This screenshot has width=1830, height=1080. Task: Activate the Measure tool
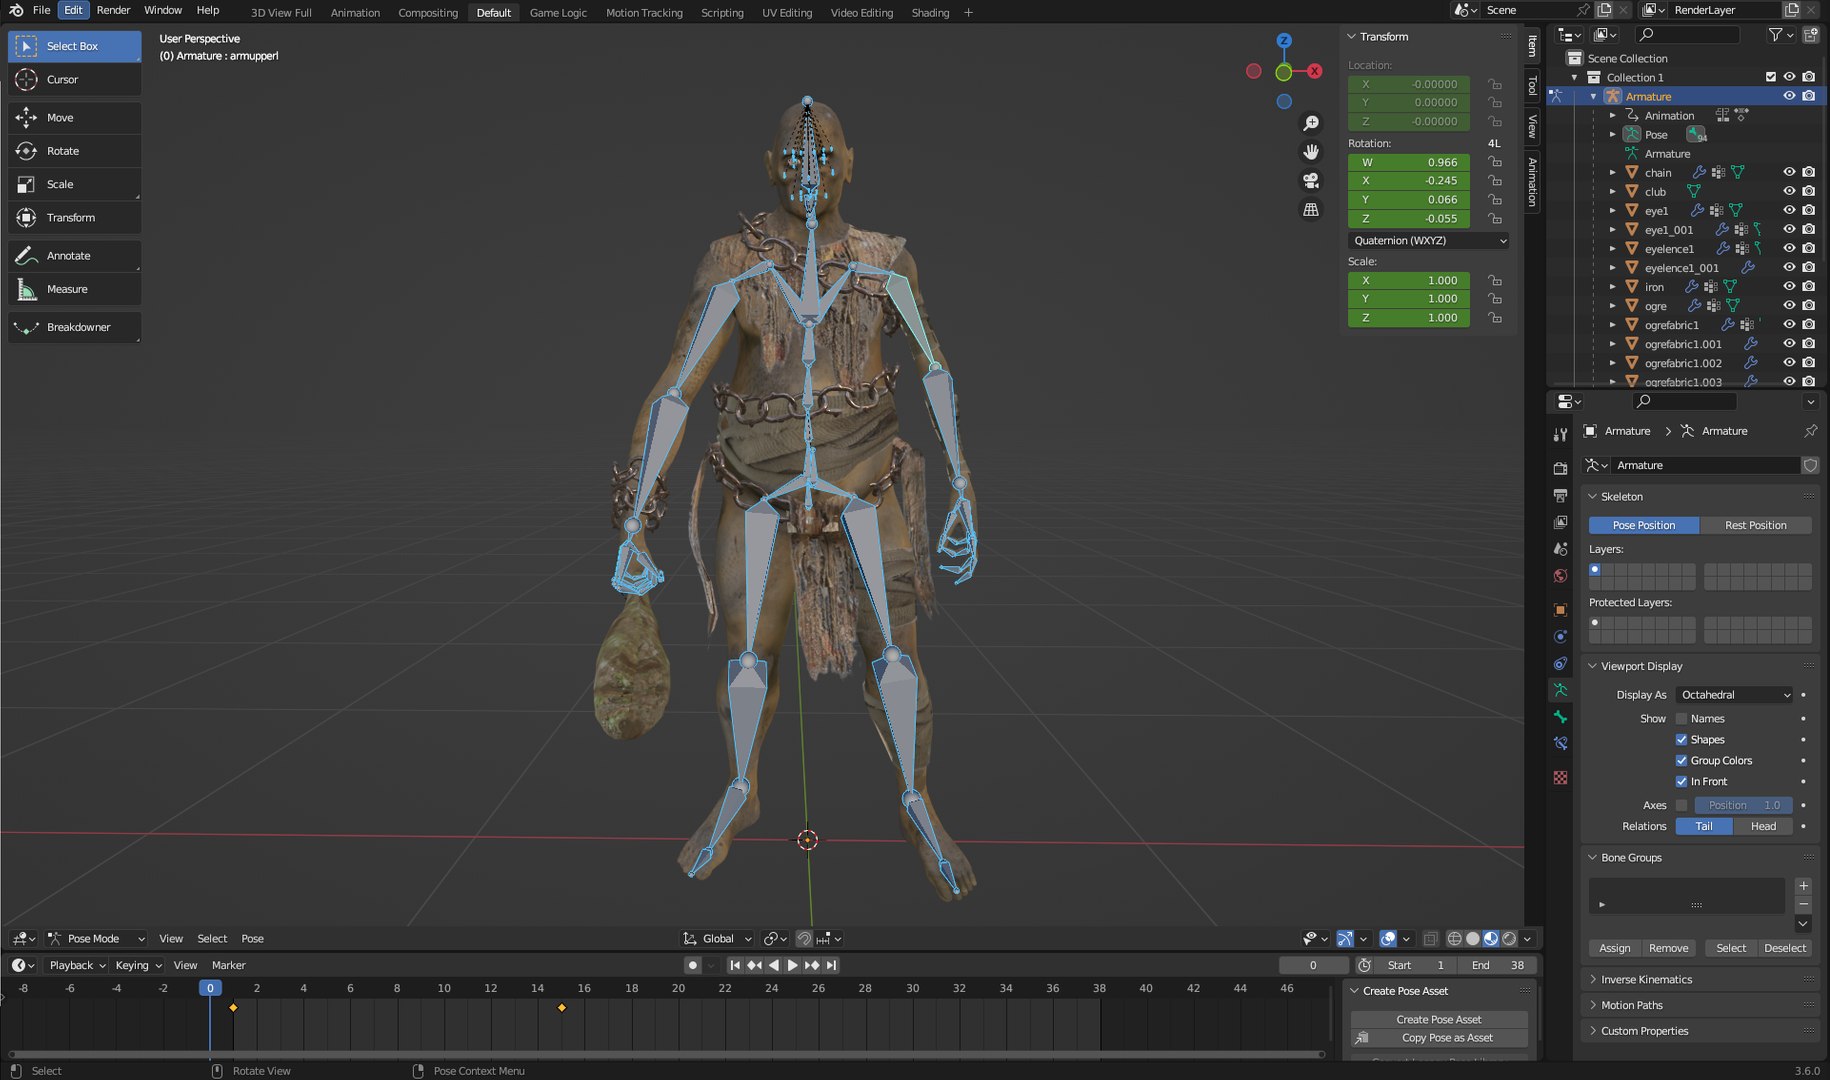coord(74,289)
